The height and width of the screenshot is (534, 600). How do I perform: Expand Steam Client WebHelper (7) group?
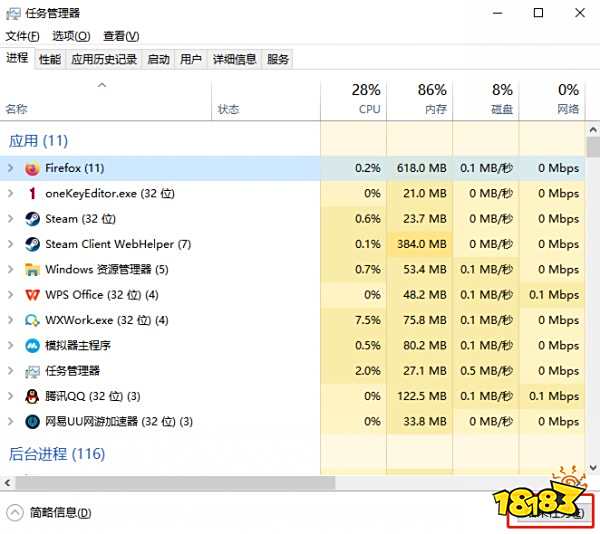pyautogui.click(x=11, y=244)
